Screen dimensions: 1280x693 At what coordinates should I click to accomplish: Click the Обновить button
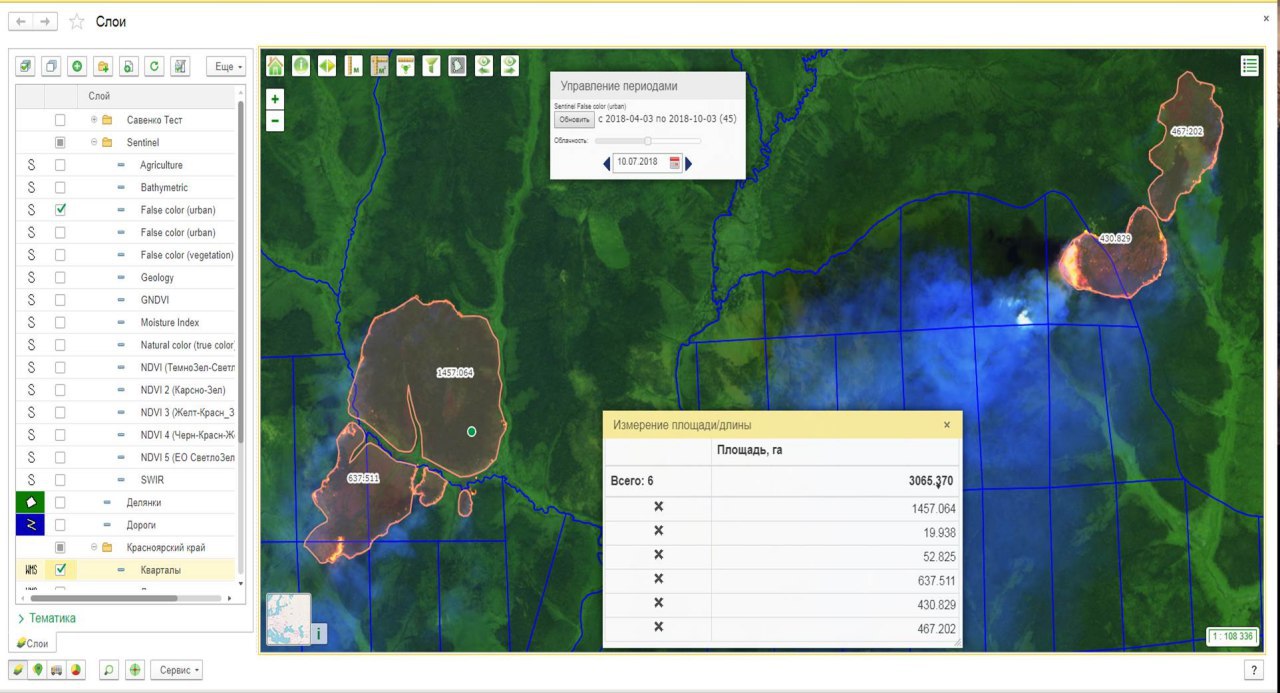pyautogui.click(x=574, y=119)
